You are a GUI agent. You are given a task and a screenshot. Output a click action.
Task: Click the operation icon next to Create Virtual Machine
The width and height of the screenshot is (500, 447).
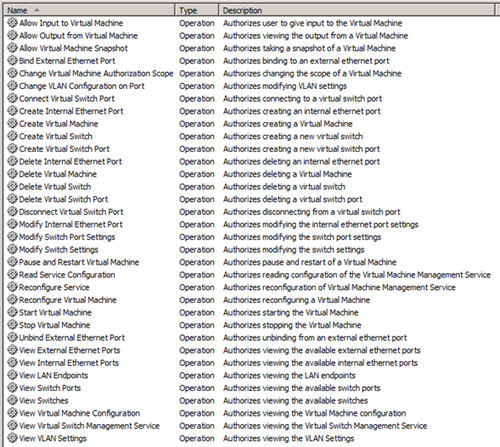click(x=12, y=124)
